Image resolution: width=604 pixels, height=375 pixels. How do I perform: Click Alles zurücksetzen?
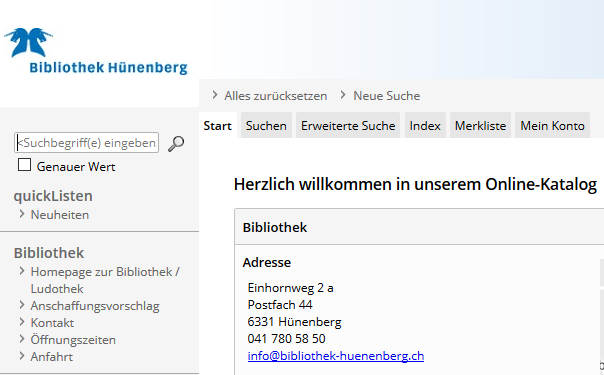click(276, 96)
